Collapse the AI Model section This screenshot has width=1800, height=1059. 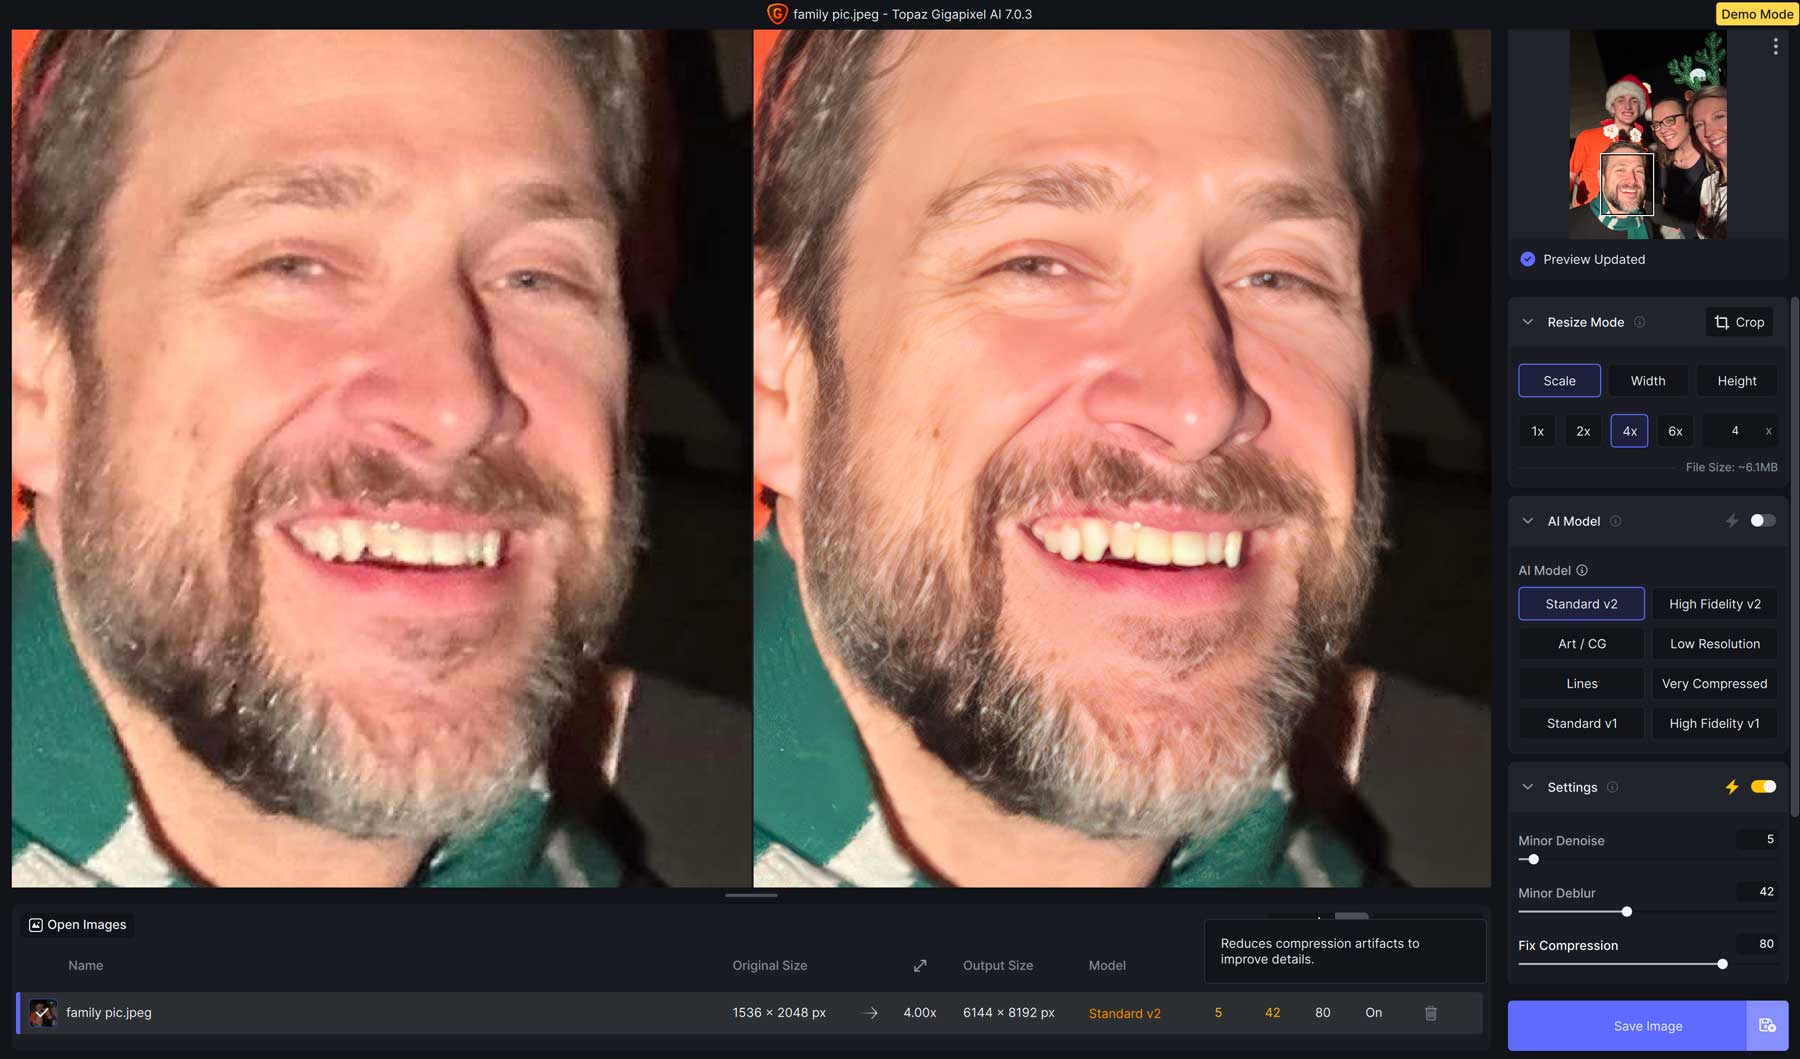1527,521
